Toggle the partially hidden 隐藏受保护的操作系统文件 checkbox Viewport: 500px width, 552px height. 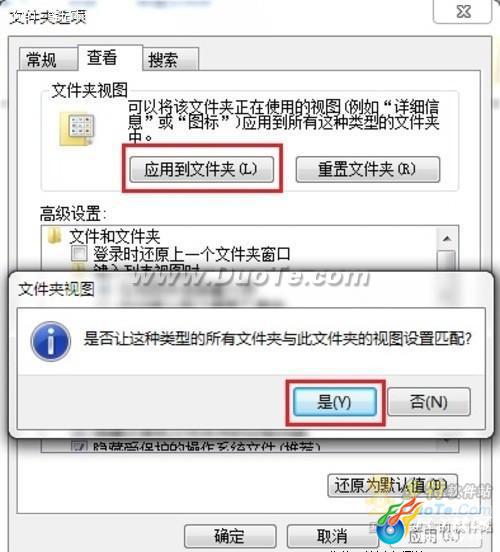(79, 446)
